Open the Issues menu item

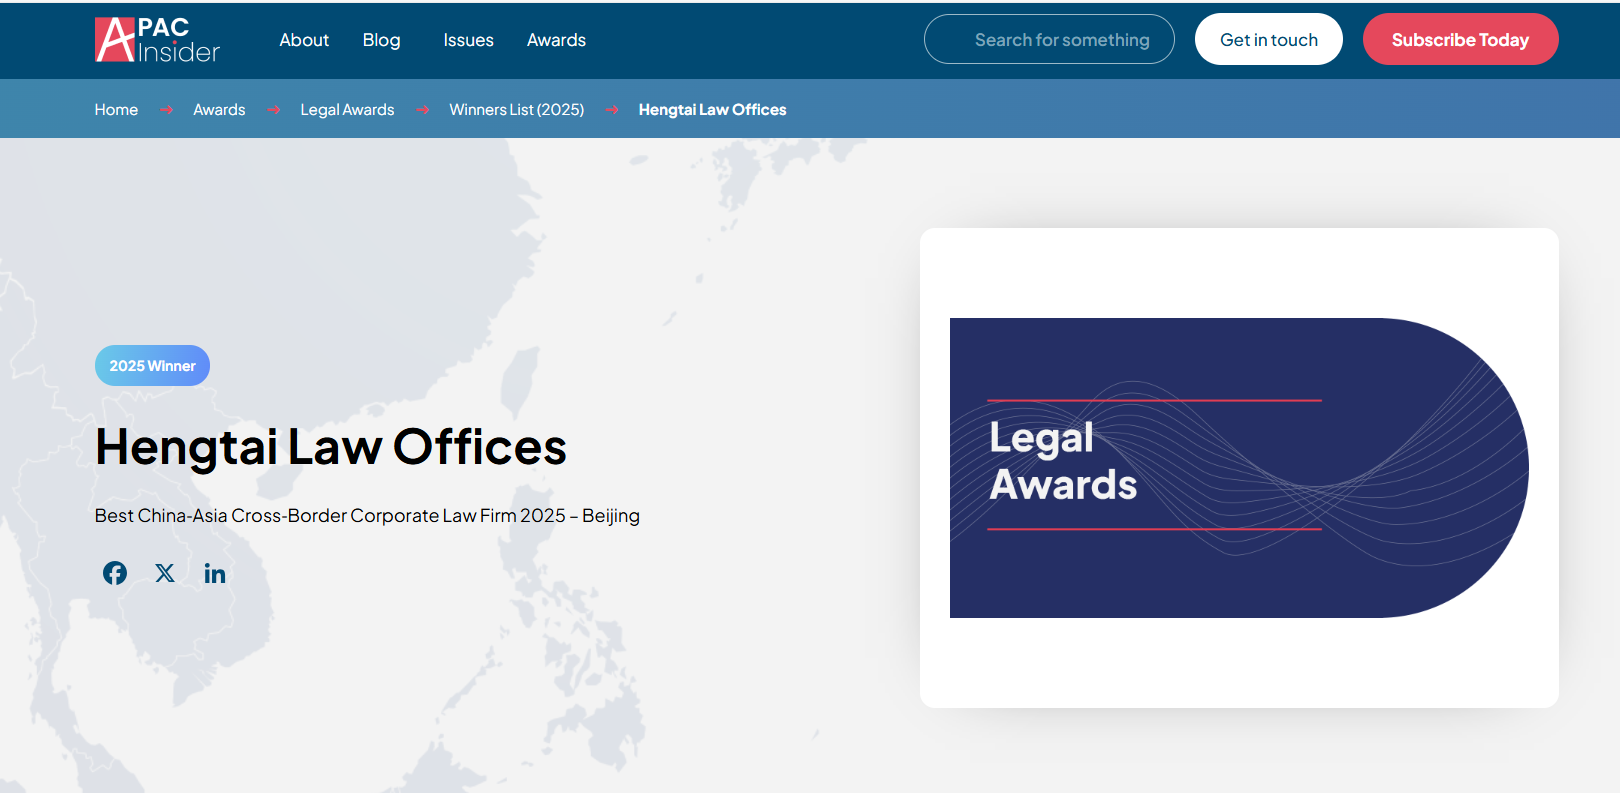tap(468, 40)
